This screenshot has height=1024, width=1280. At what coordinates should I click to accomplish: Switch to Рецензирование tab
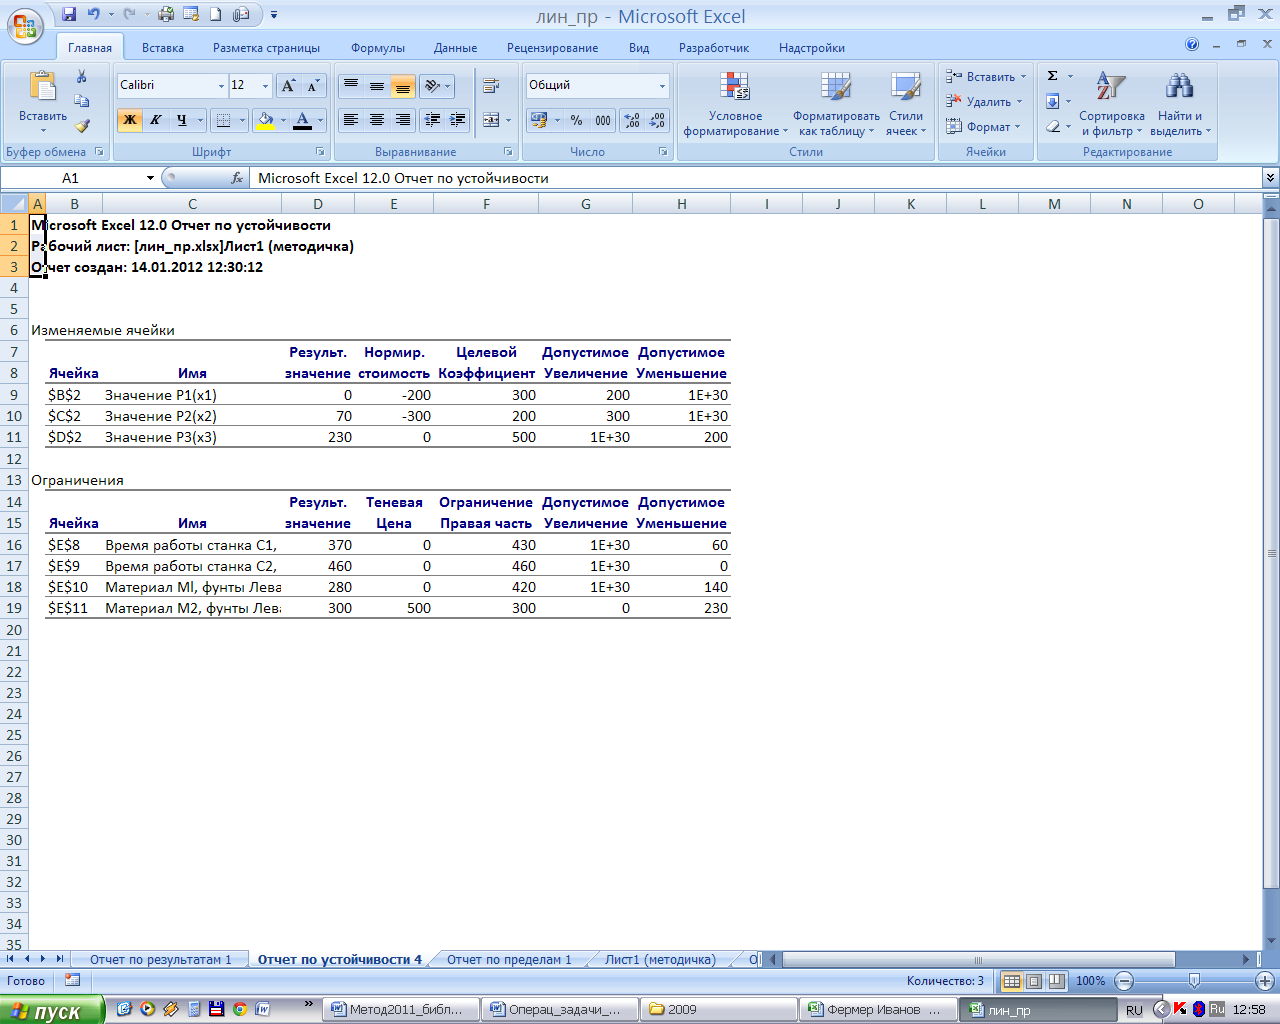tap(552, 48)
